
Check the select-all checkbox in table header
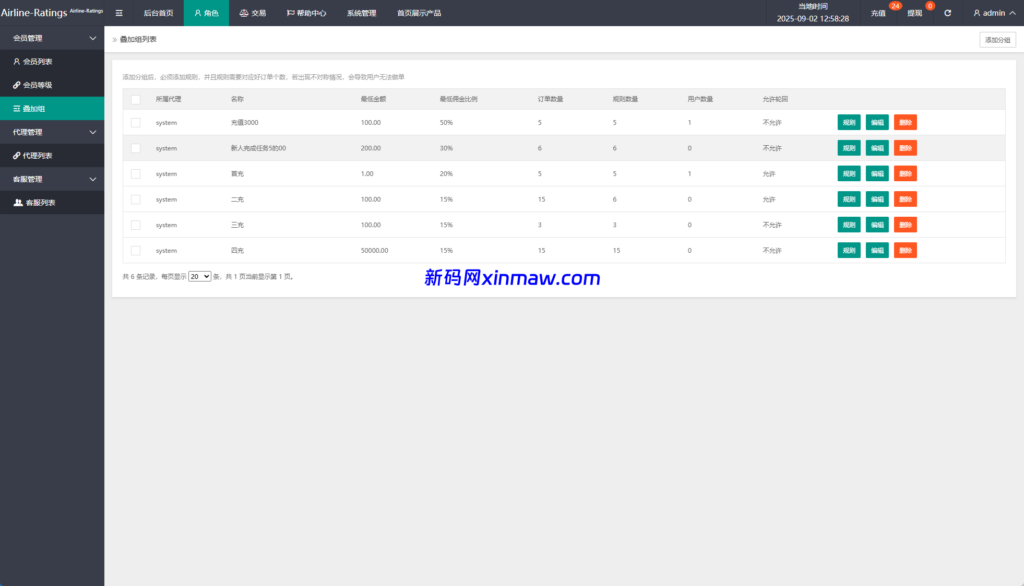tap(135, 99)
